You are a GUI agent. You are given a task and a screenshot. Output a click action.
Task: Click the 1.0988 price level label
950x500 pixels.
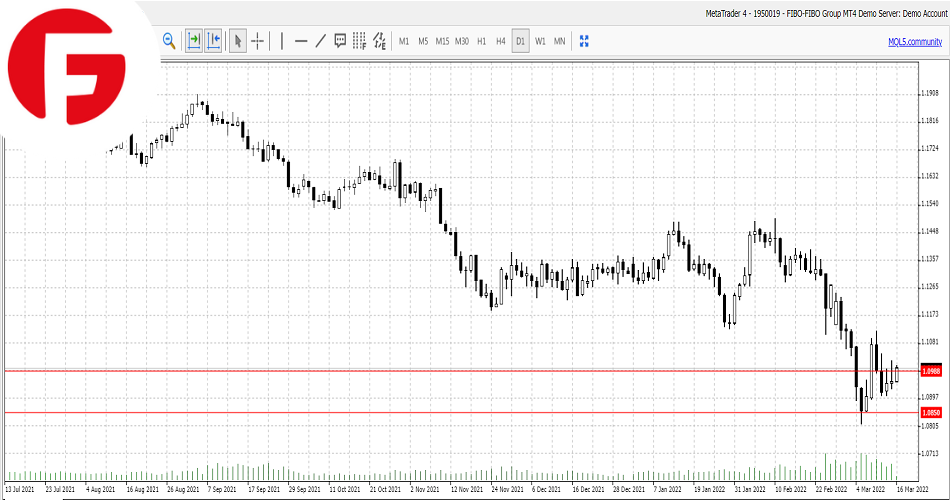click(x=931, y=371)
